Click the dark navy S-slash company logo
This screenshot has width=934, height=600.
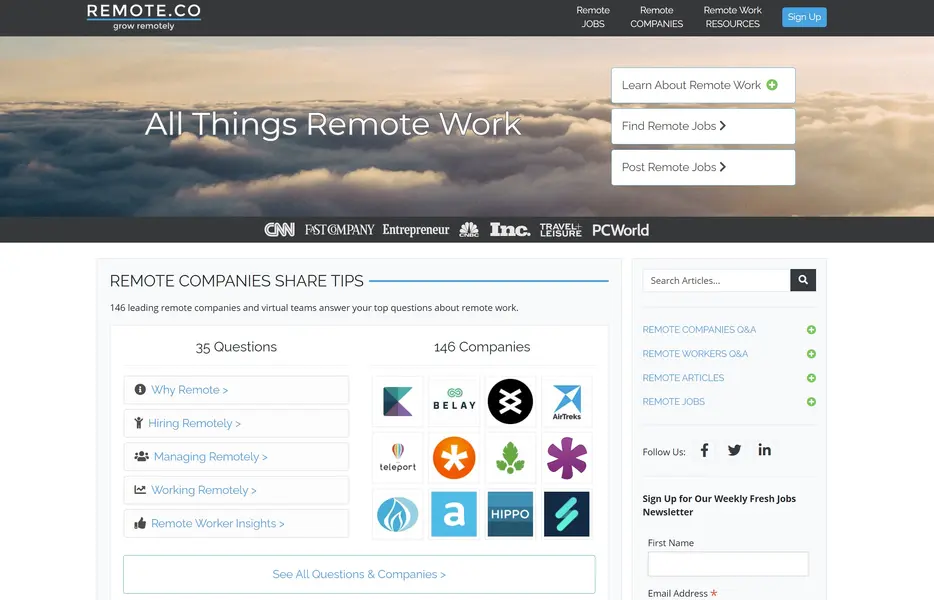[566, 514]
